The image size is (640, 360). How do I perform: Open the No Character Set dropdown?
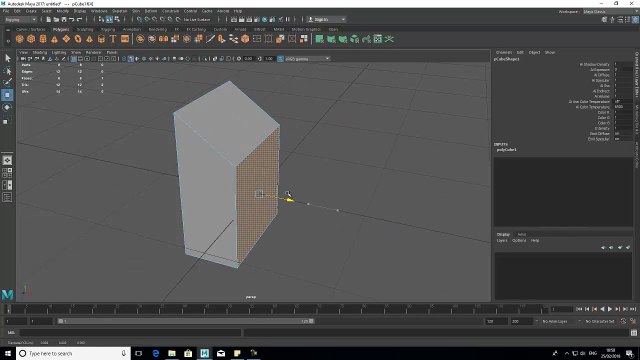click(x=600, y=321)
